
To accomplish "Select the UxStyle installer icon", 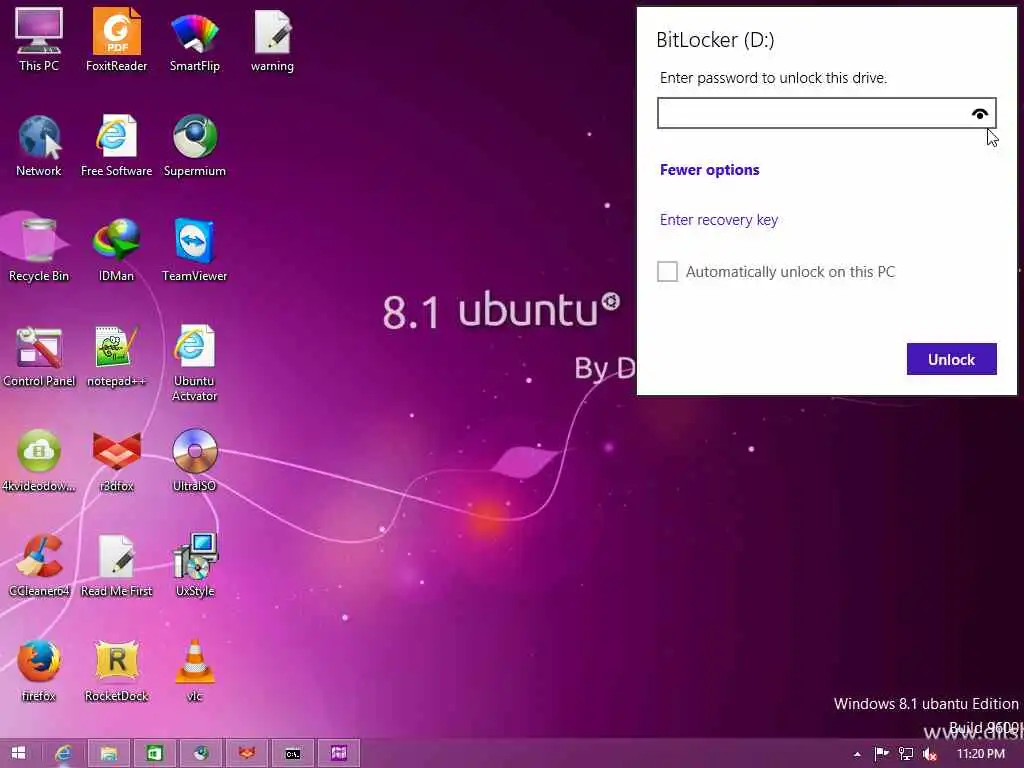I will [195, 566].
